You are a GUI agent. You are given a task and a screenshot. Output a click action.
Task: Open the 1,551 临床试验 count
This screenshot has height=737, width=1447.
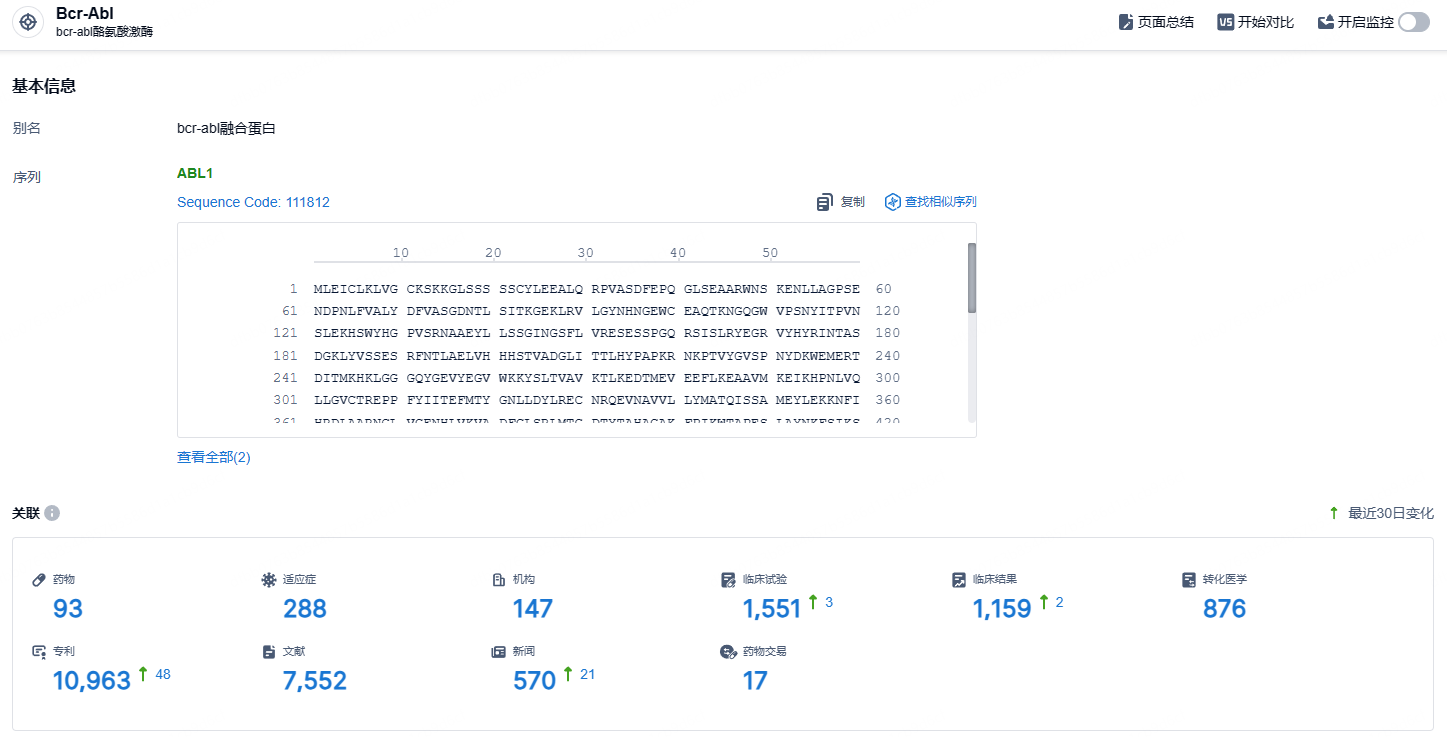(772, 609)
